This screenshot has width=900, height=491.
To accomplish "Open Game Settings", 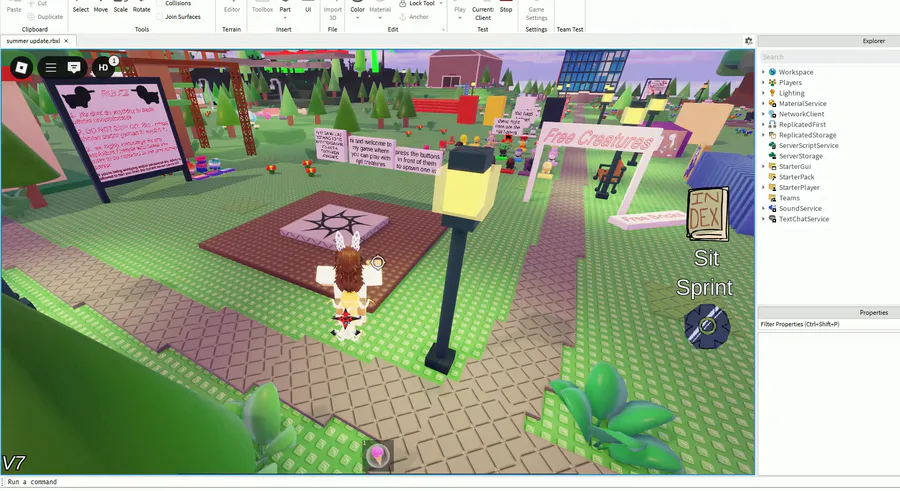I will pos(536,11).
